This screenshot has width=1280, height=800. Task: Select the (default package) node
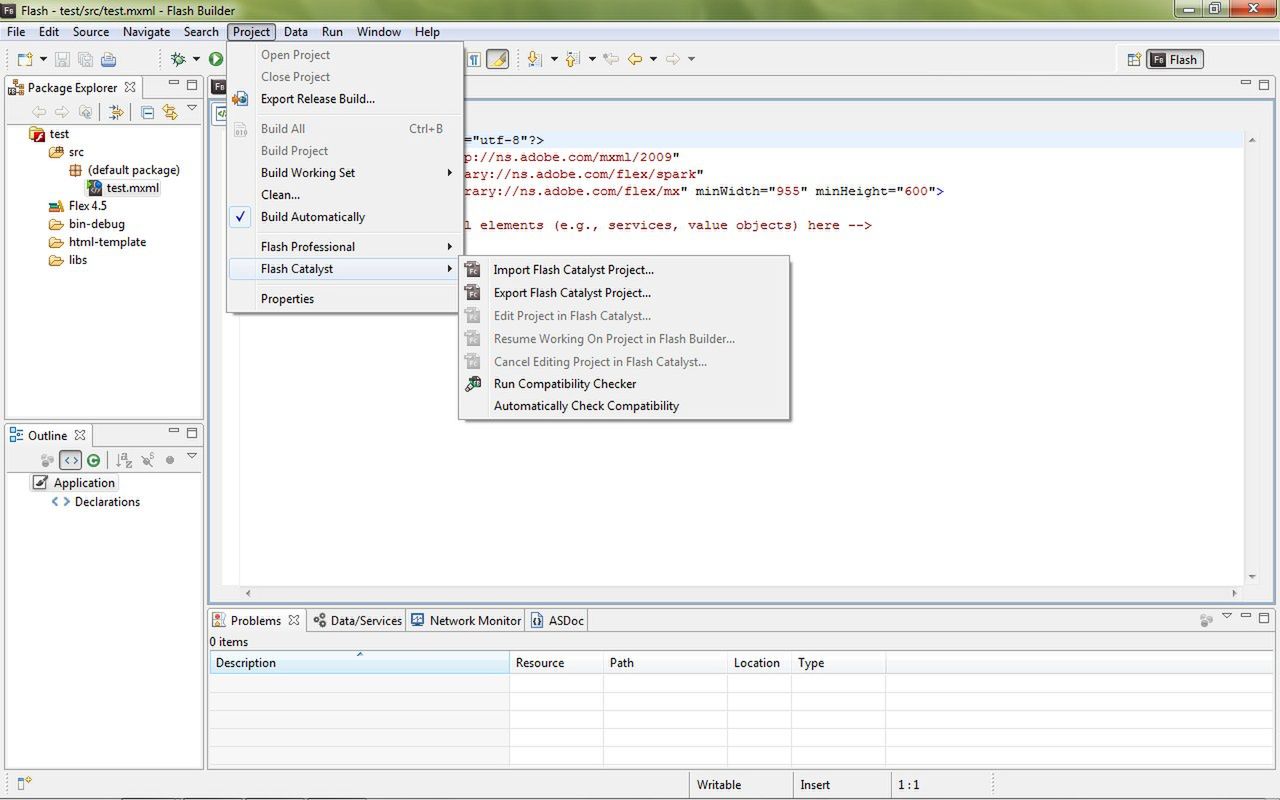coord(124,170)
